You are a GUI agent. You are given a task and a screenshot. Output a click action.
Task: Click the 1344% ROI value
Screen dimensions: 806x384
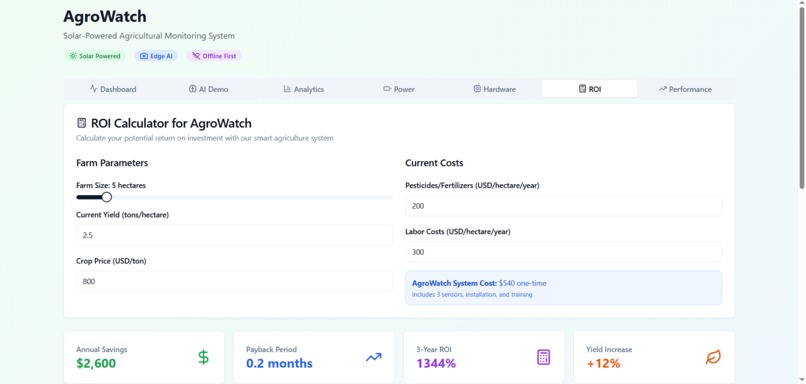click(436, 363)
